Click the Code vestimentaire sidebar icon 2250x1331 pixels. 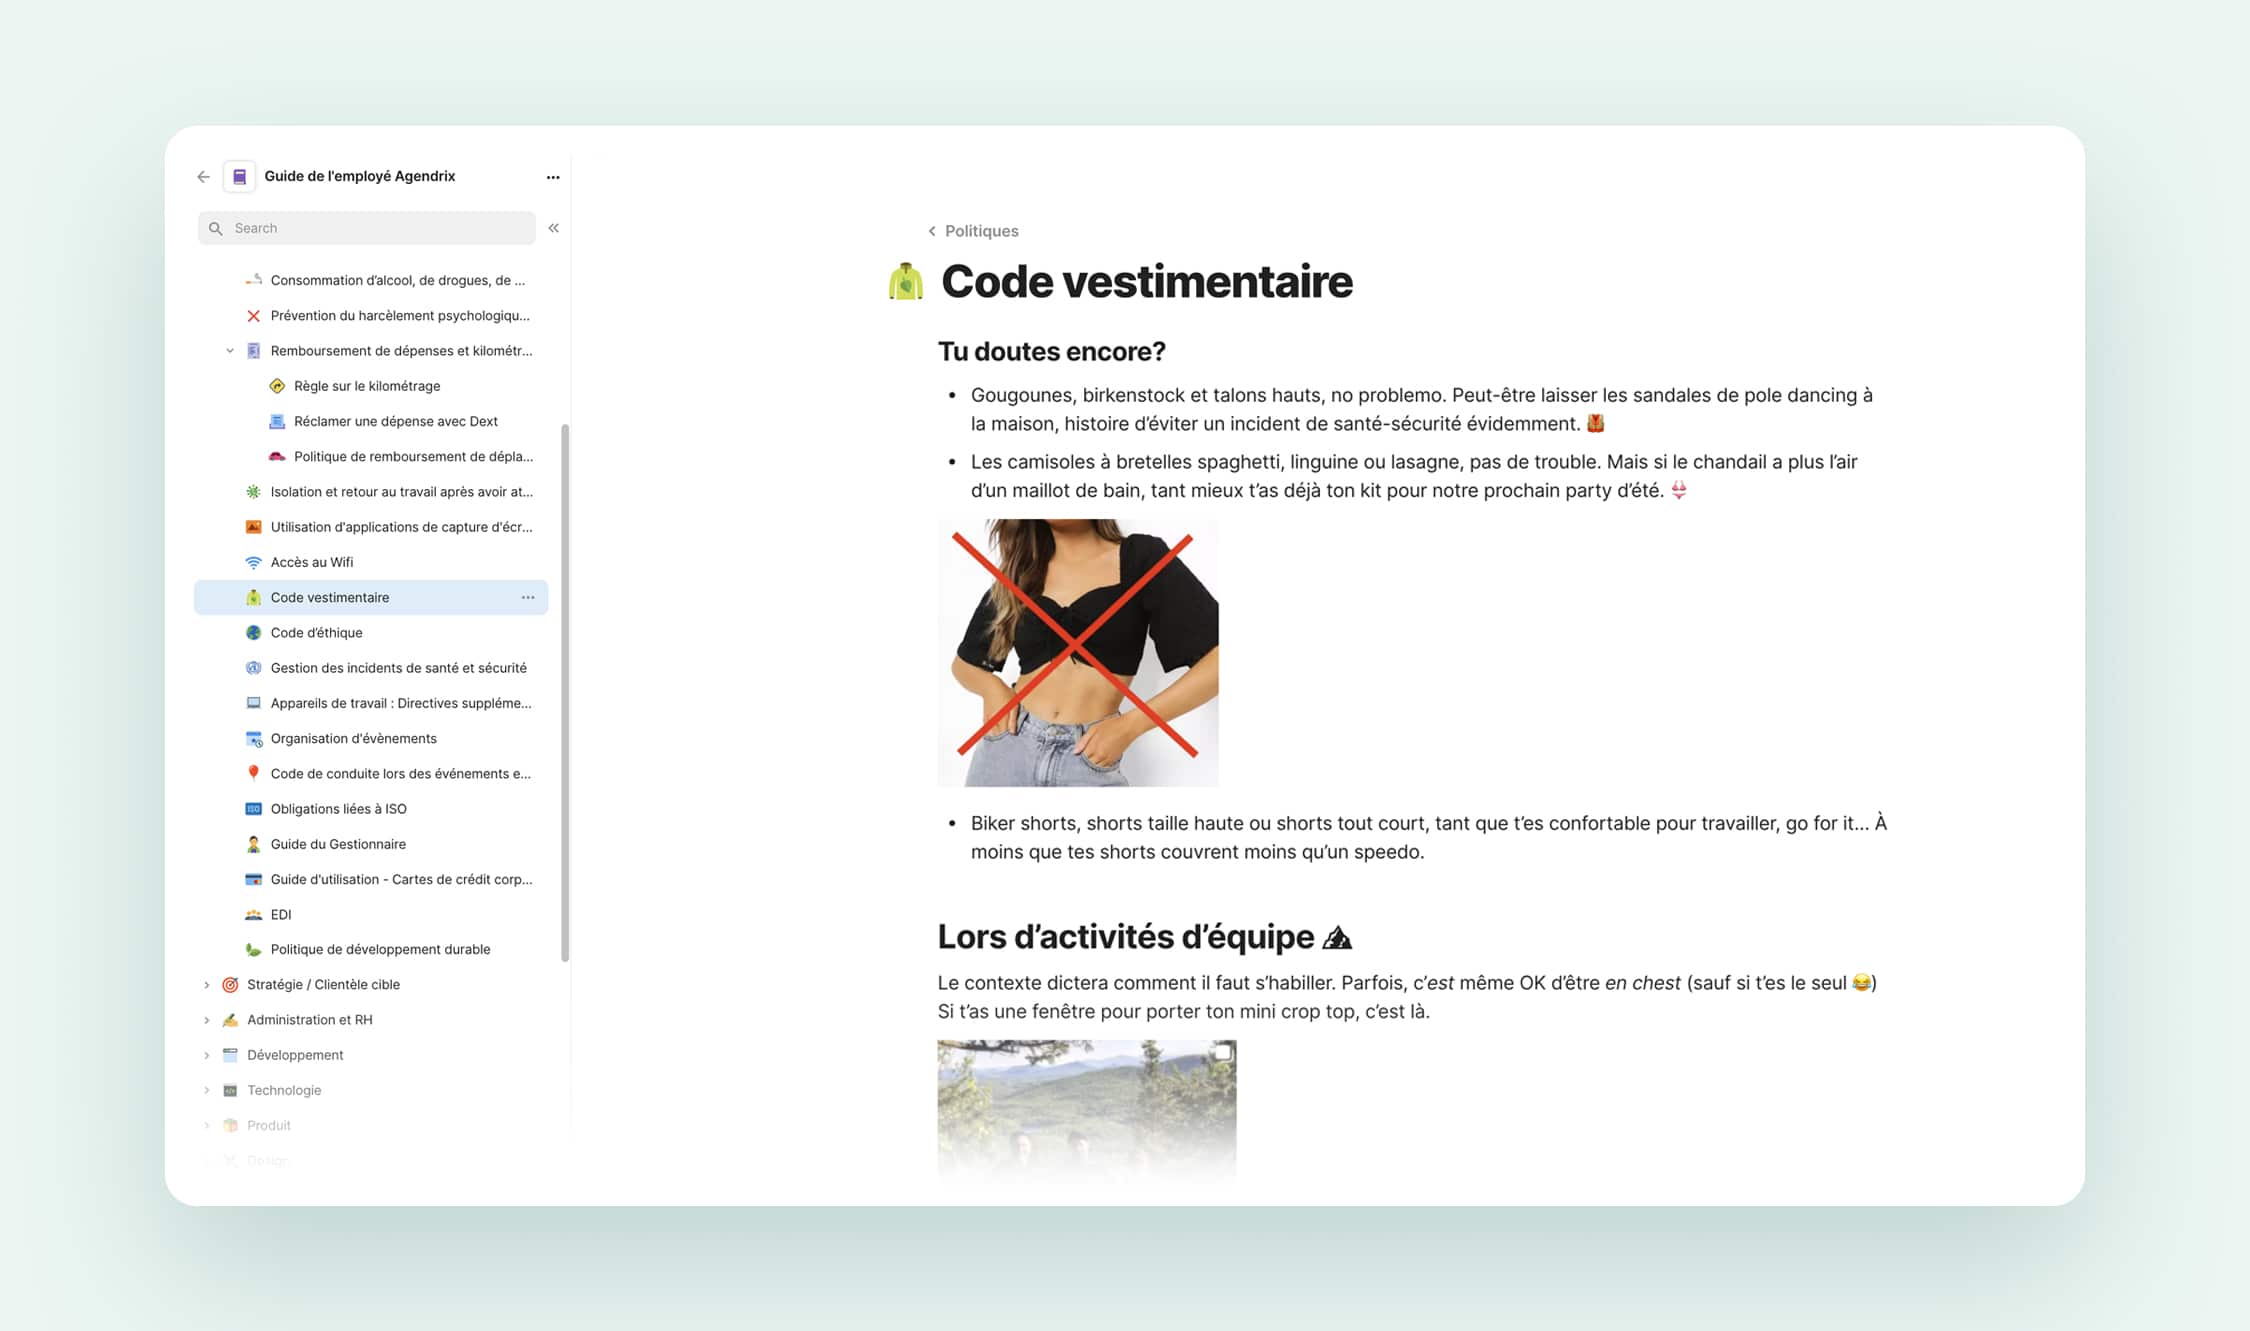tap(252, 597)
